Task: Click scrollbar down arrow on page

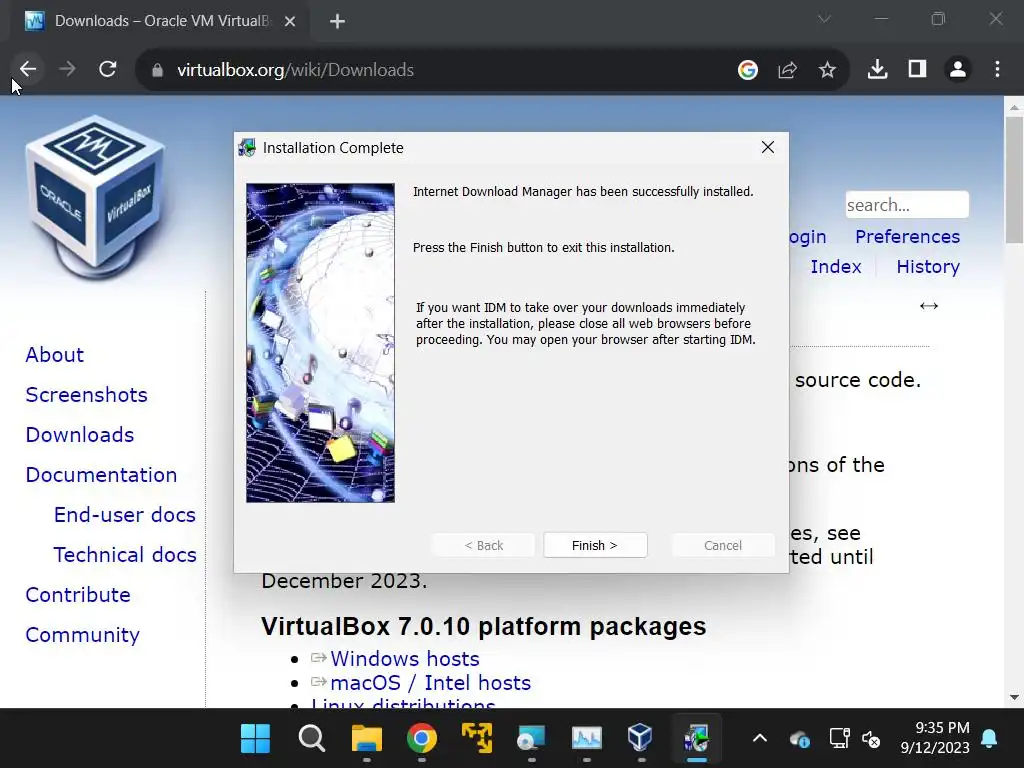Action: click(x=1014, y=697)
